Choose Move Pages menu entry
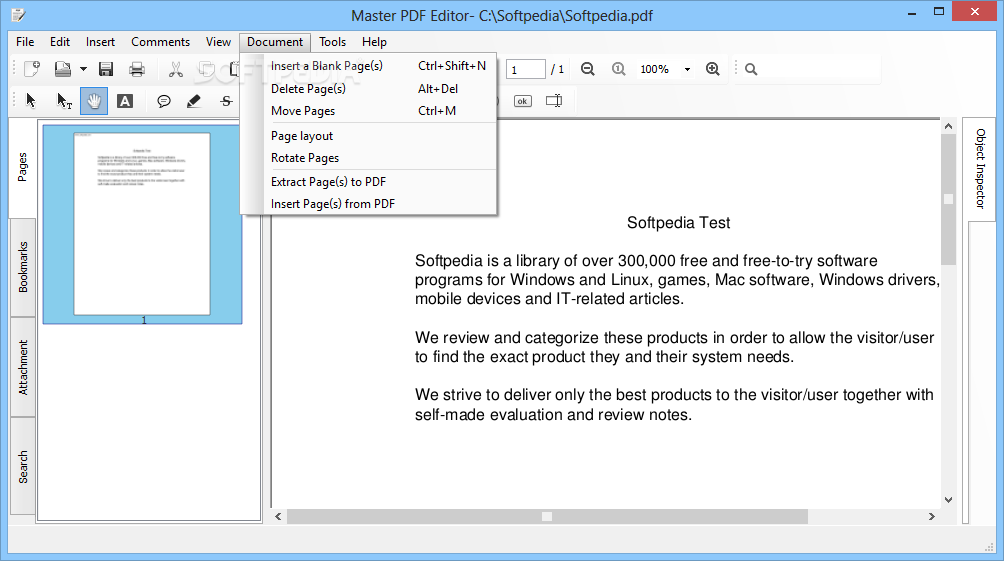The height and width of the screenshot is (561, 1004). click(368, 111)
